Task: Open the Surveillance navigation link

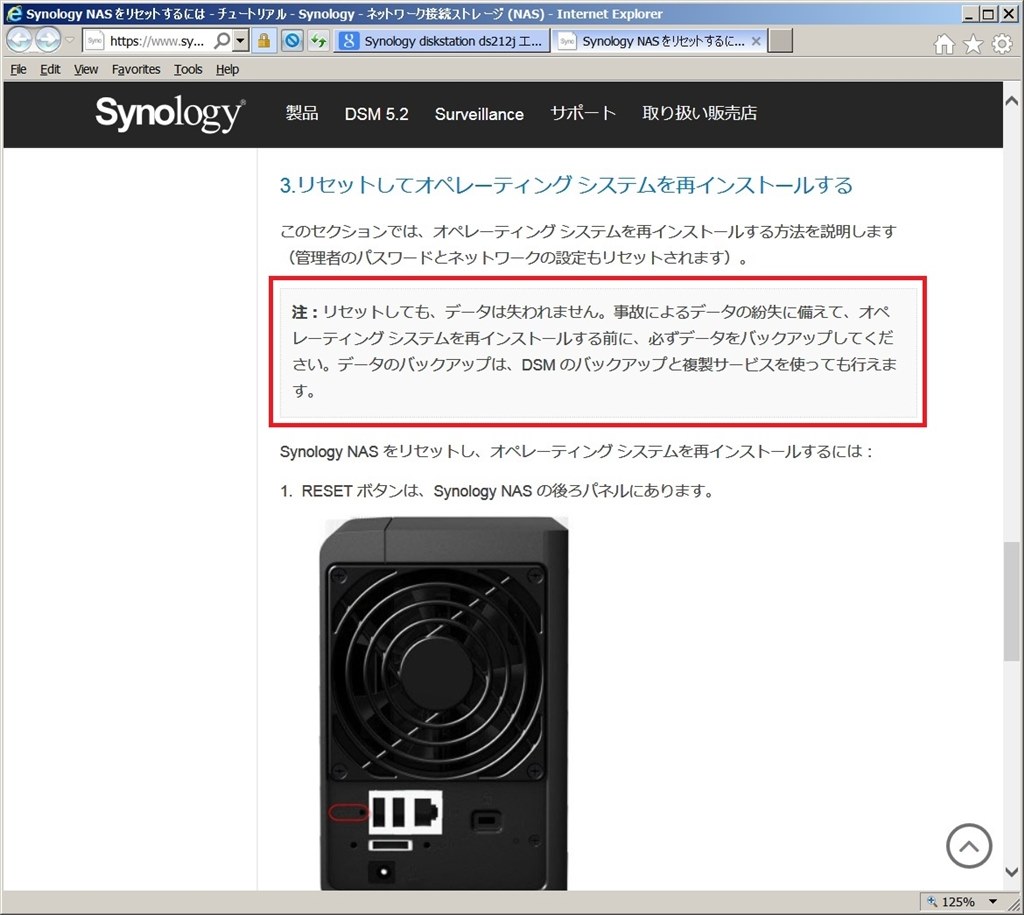Action: (479, 114)
